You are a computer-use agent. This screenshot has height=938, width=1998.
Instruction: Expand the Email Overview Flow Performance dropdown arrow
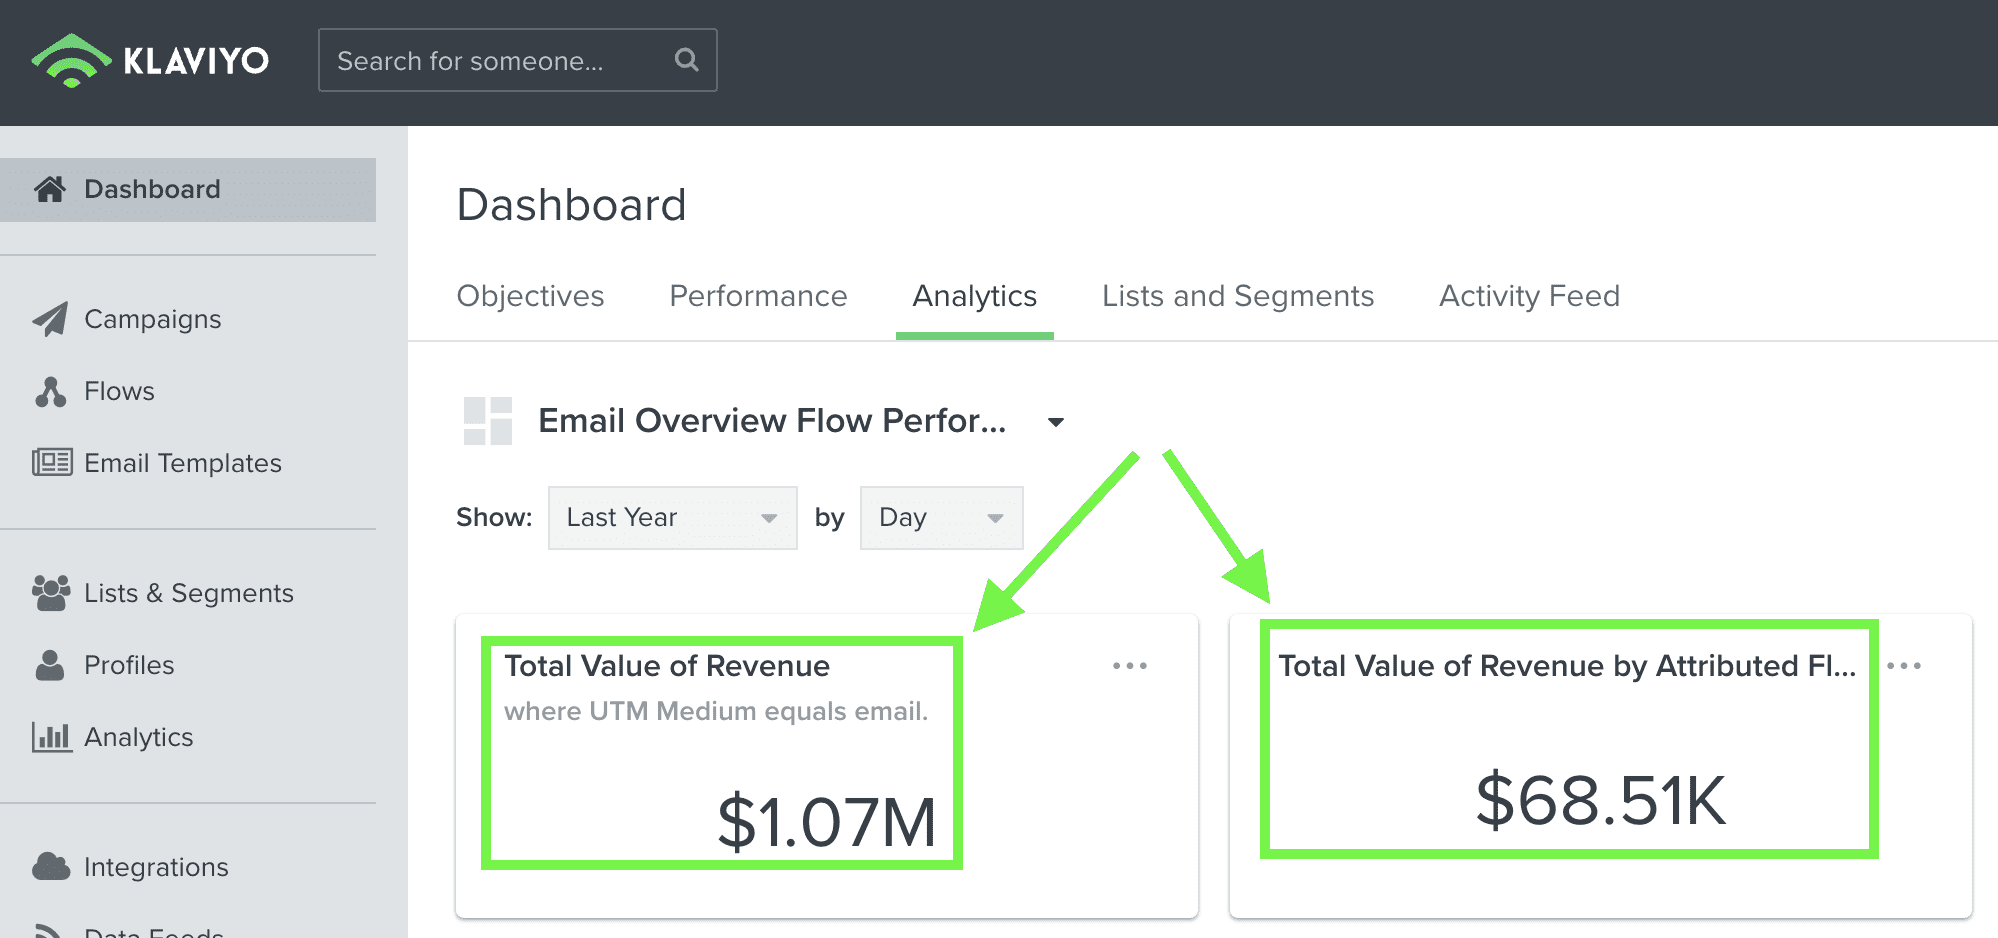point(1056,422)
